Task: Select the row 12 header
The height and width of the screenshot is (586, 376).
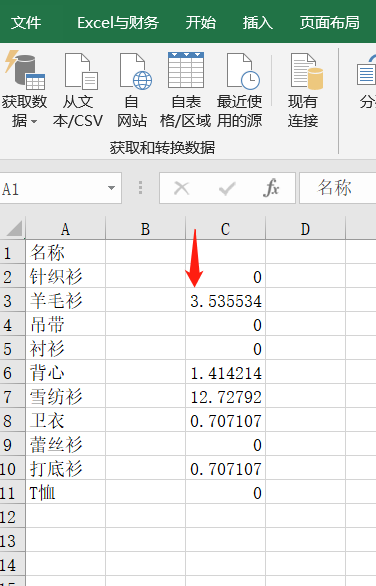Action: [x=12, y=516]
